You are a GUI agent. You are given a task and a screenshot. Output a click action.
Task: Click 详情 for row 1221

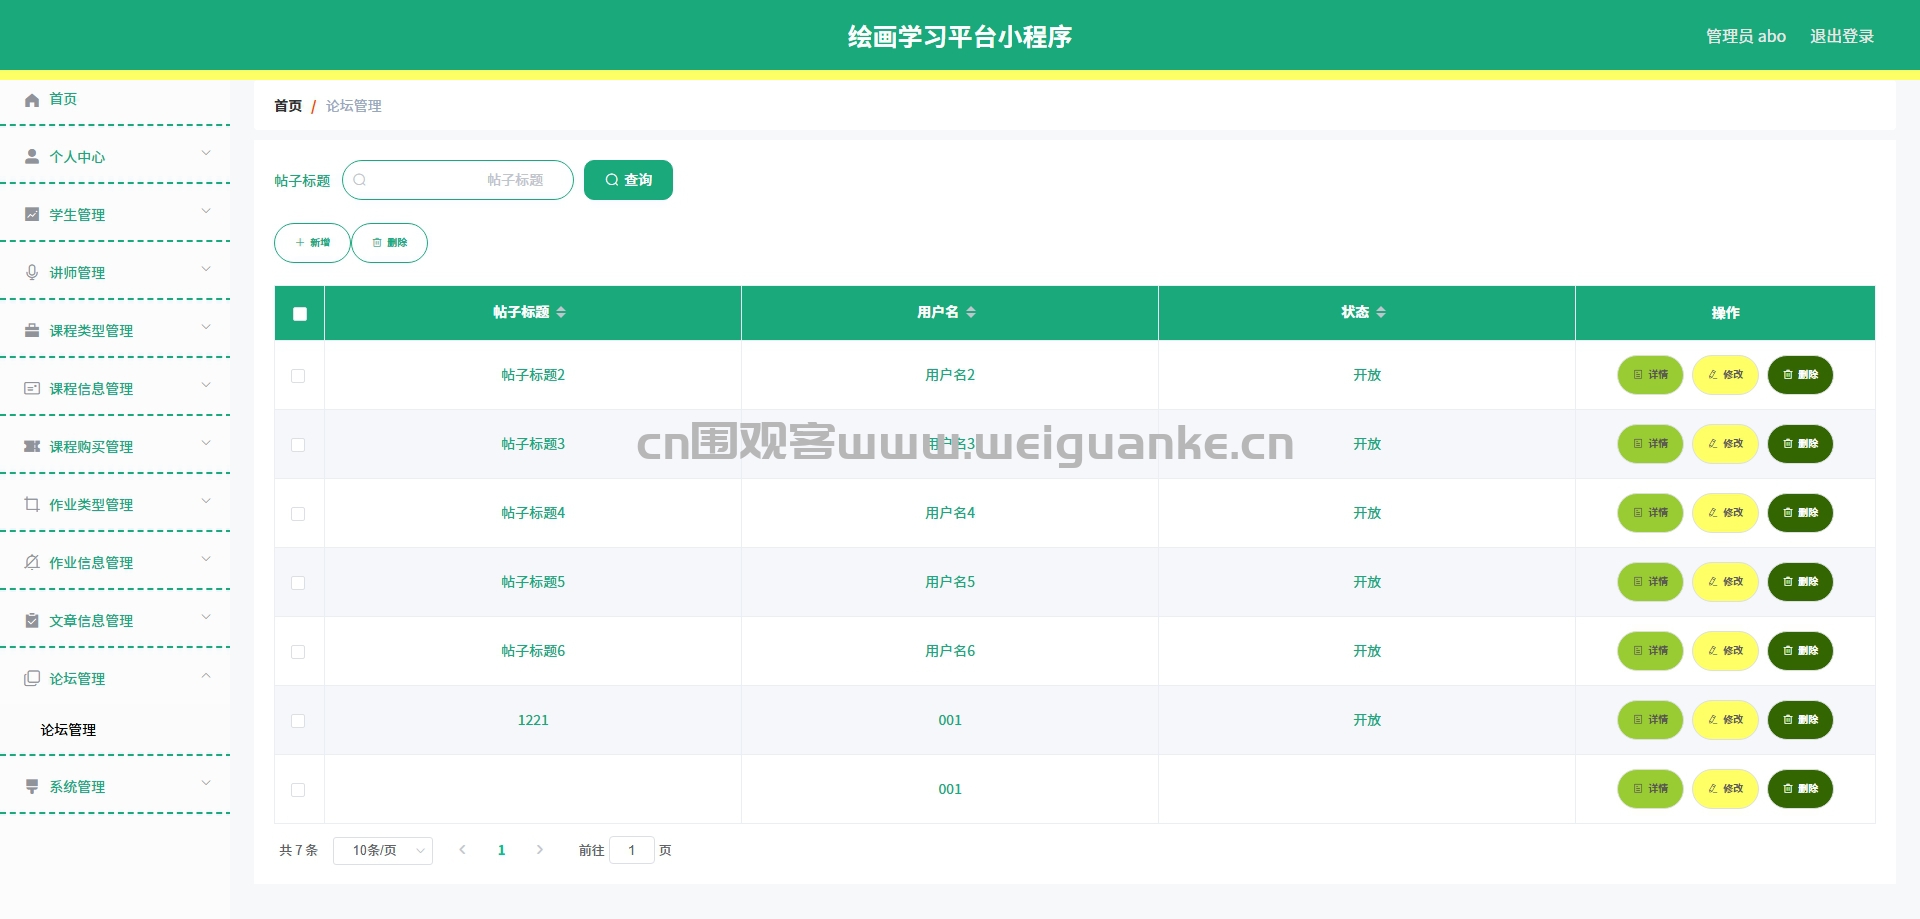(x=1650, y=720)
